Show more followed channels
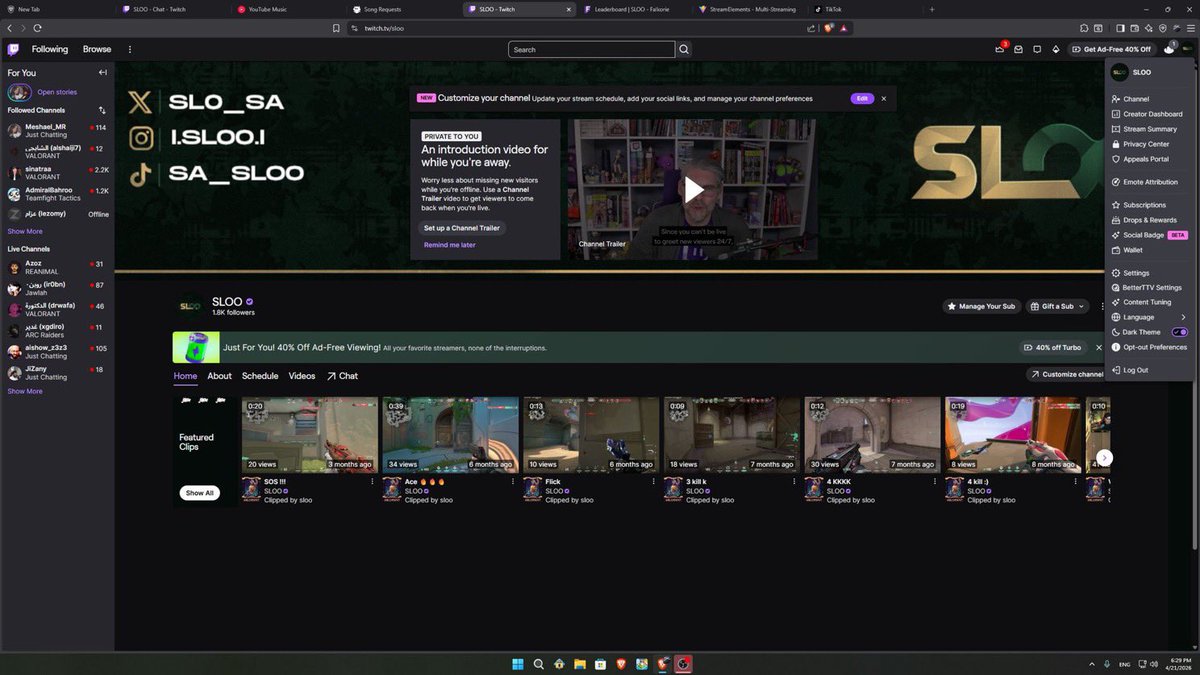This screenshot has width=1200, height=675. click(x=25, y=231)
